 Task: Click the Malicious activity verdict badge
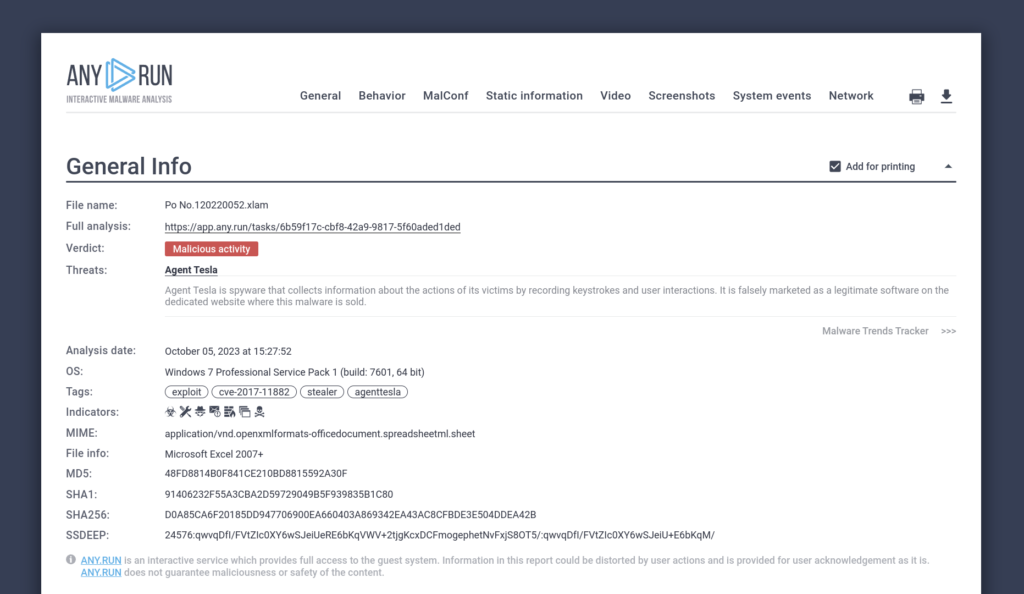(x=212, y=249)
